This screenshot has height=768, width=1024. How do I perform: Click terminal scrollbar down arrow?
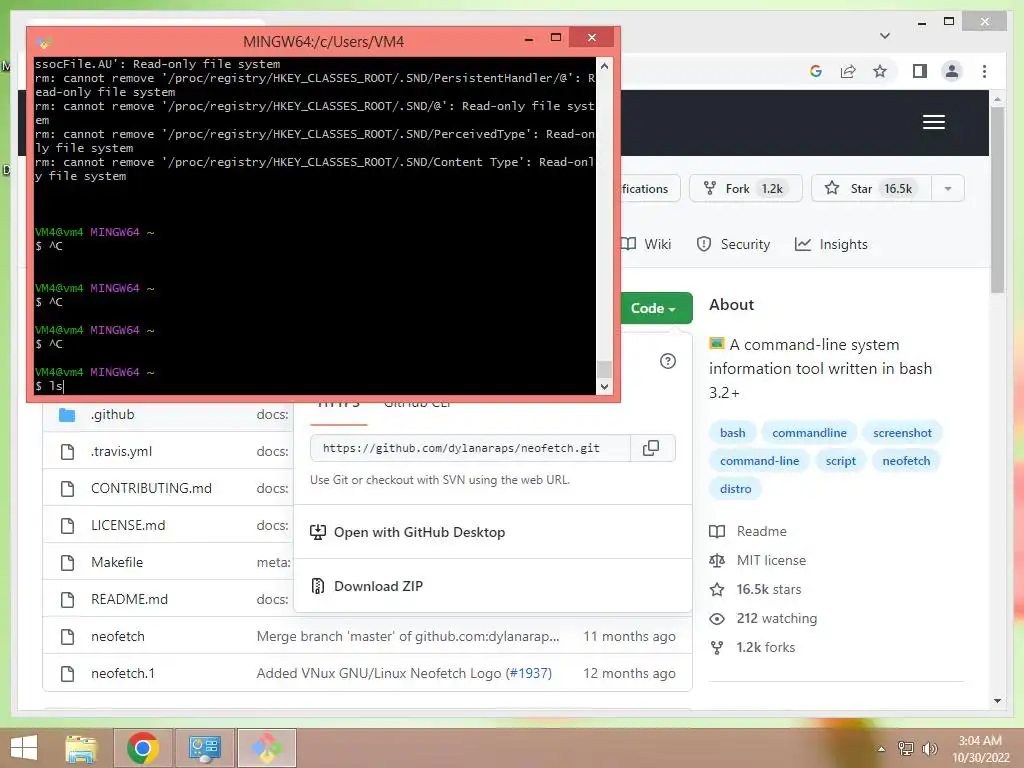(604, 387)
